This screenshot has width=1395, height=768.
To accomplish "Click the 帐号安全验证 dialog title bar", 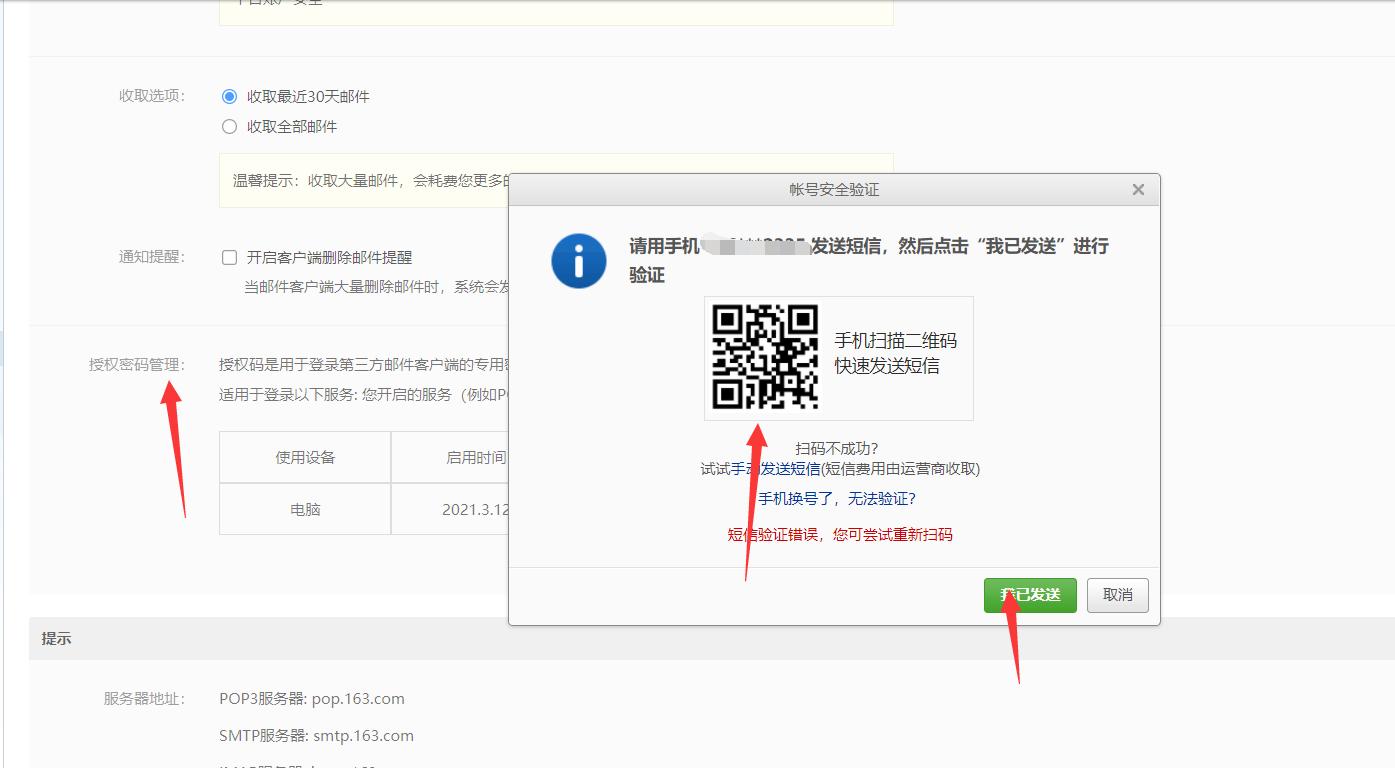I will [834, 188].
